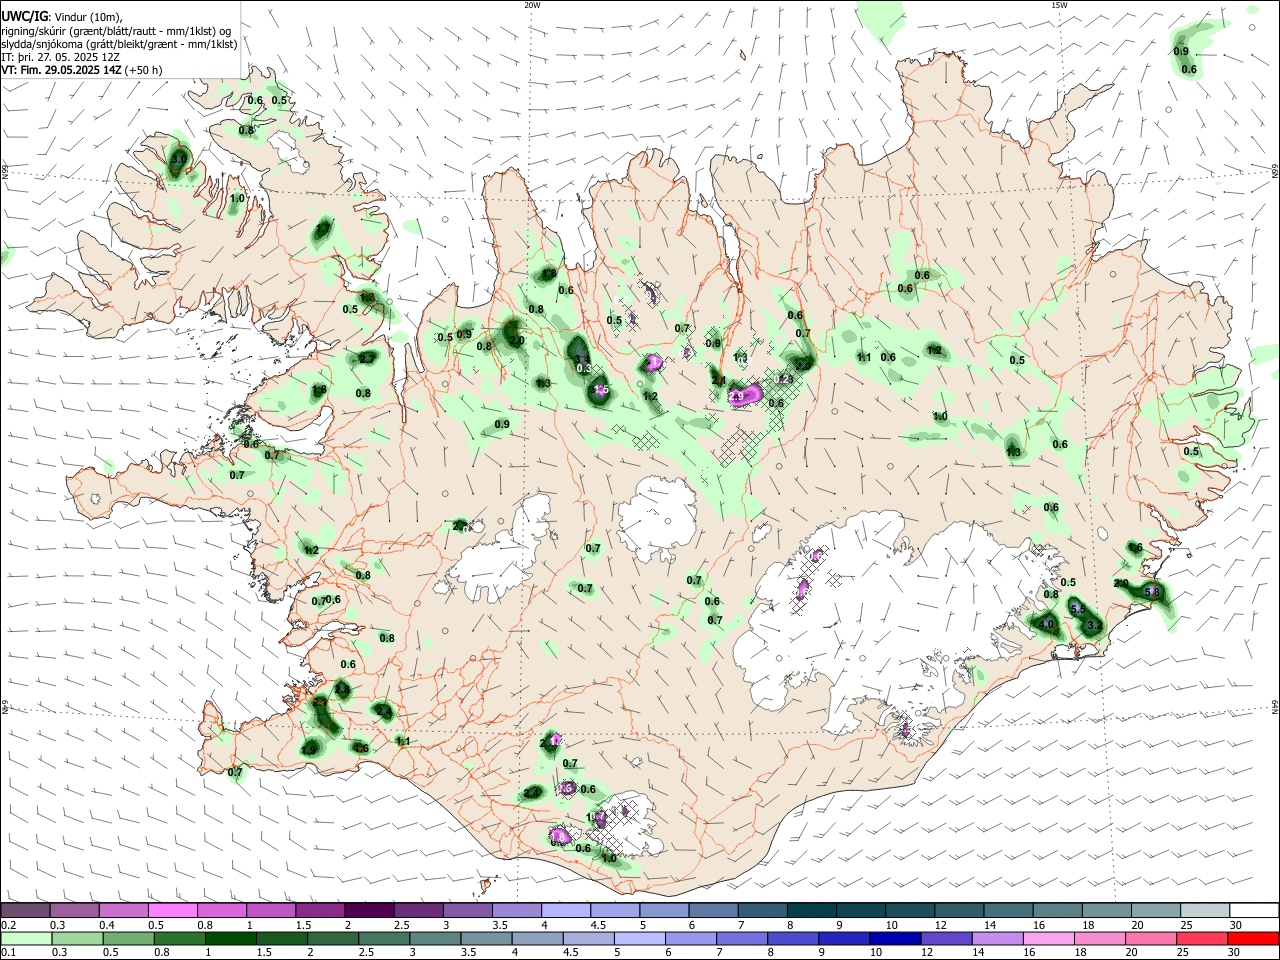Pick the dark blue rain swatch between 10 and 12
1280x960 pixels.
(x=894, y=938)
